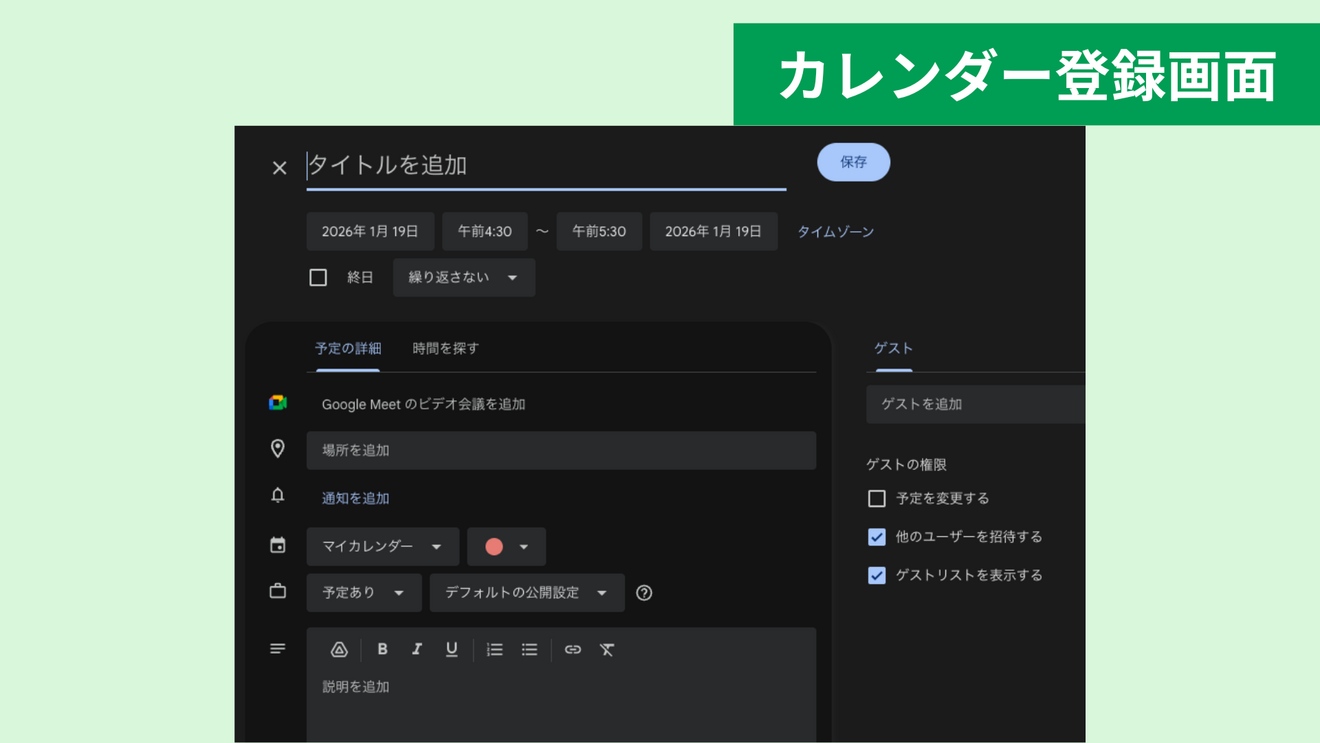The image size is (1320, 743).
Task: Click the calendar icon beside マイカレンダー
Action: click(278, 546)
